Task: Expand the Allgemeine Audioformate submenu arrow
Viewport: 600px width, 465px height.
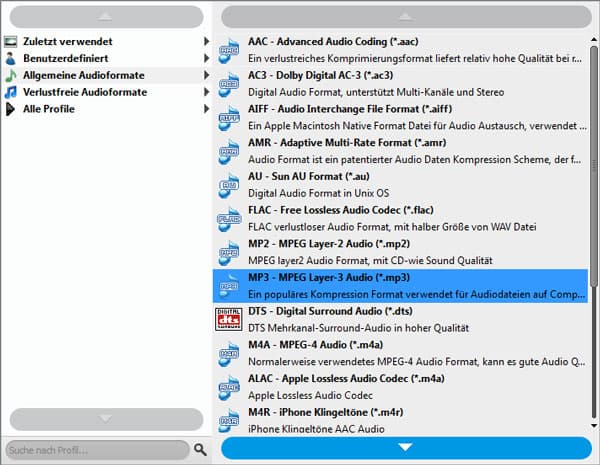Action: tap(206, 75)
